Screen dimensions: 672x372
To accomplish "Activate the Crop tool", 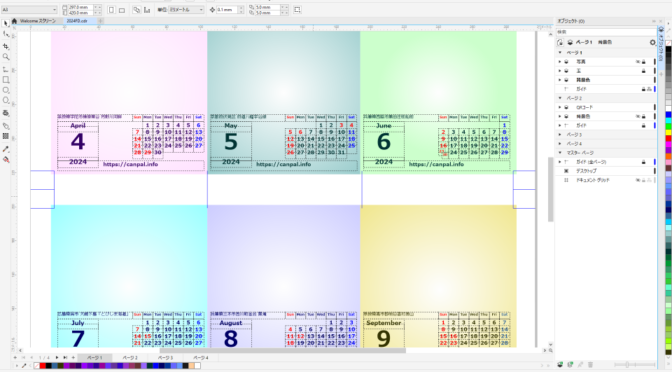I will tap(6, 46).
